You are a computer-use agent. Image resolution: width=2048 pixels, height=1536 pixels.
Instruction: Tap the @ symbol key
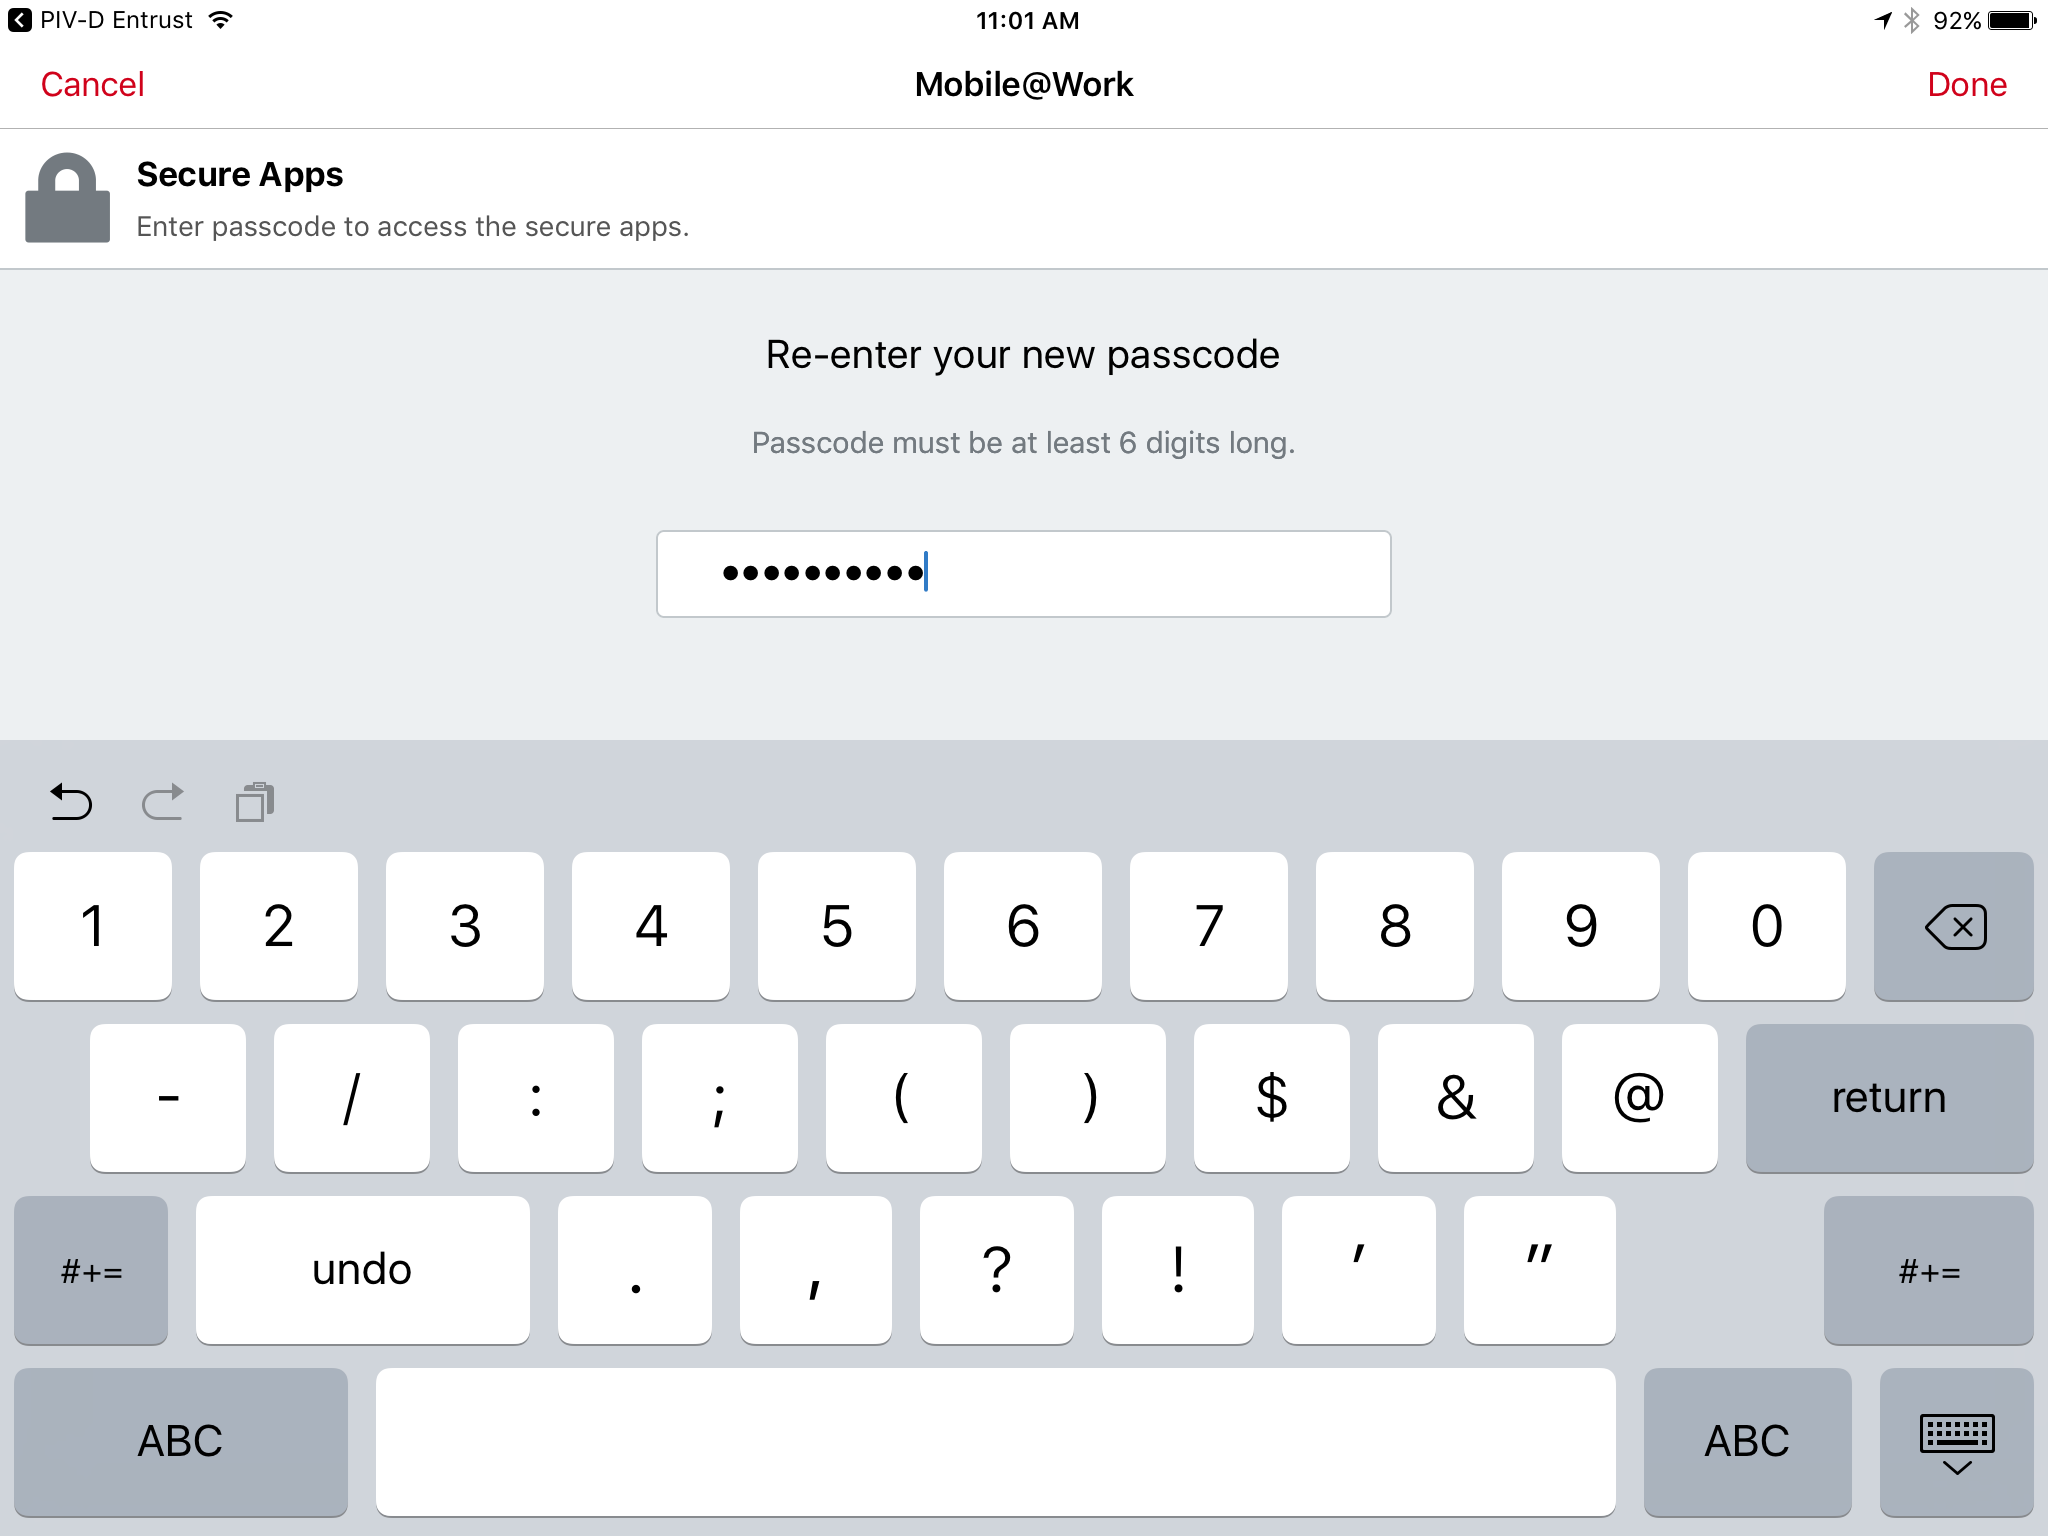click(x=1639, y=1098)
